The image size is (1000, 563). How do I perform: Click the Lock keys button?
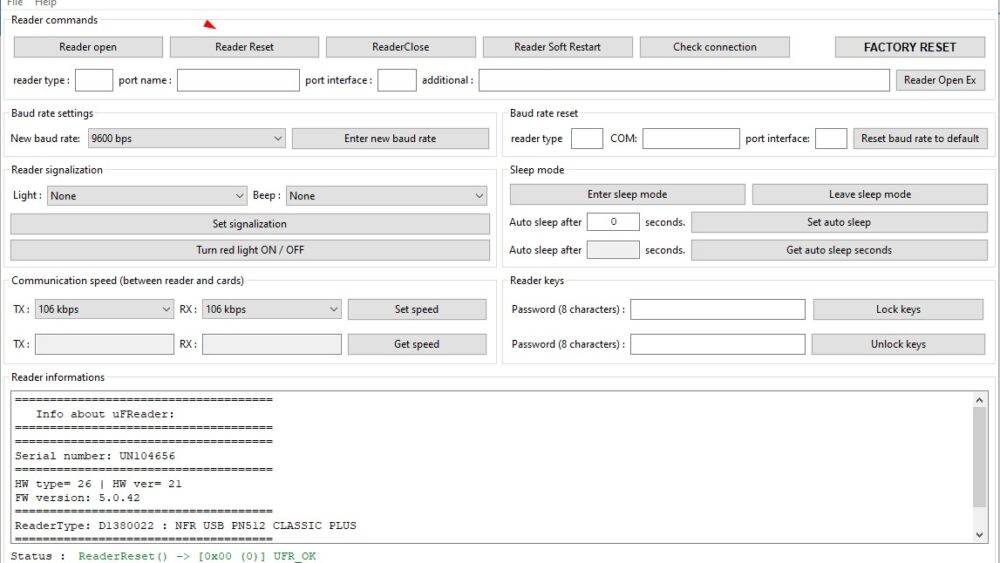[x=898, y=309]
